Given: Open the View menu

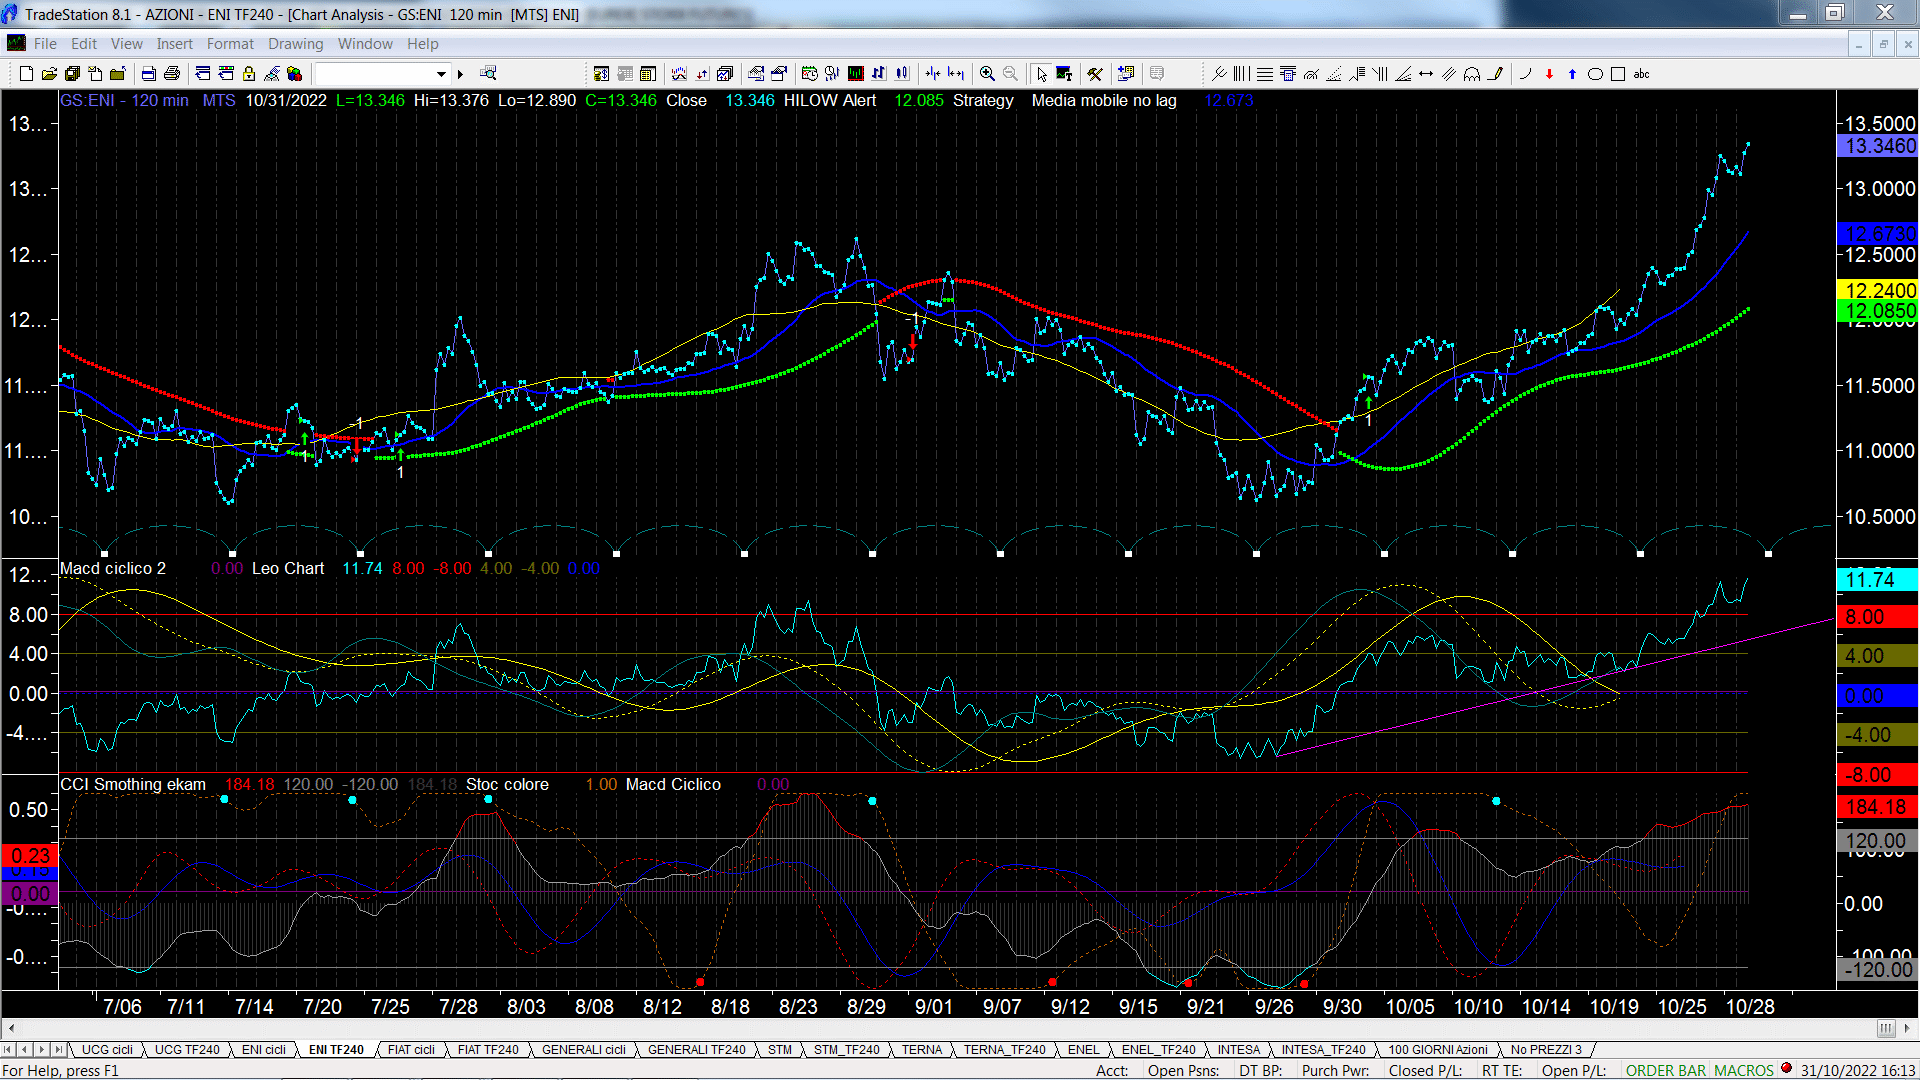Looking at the screenshot, I should click(127, 44).
